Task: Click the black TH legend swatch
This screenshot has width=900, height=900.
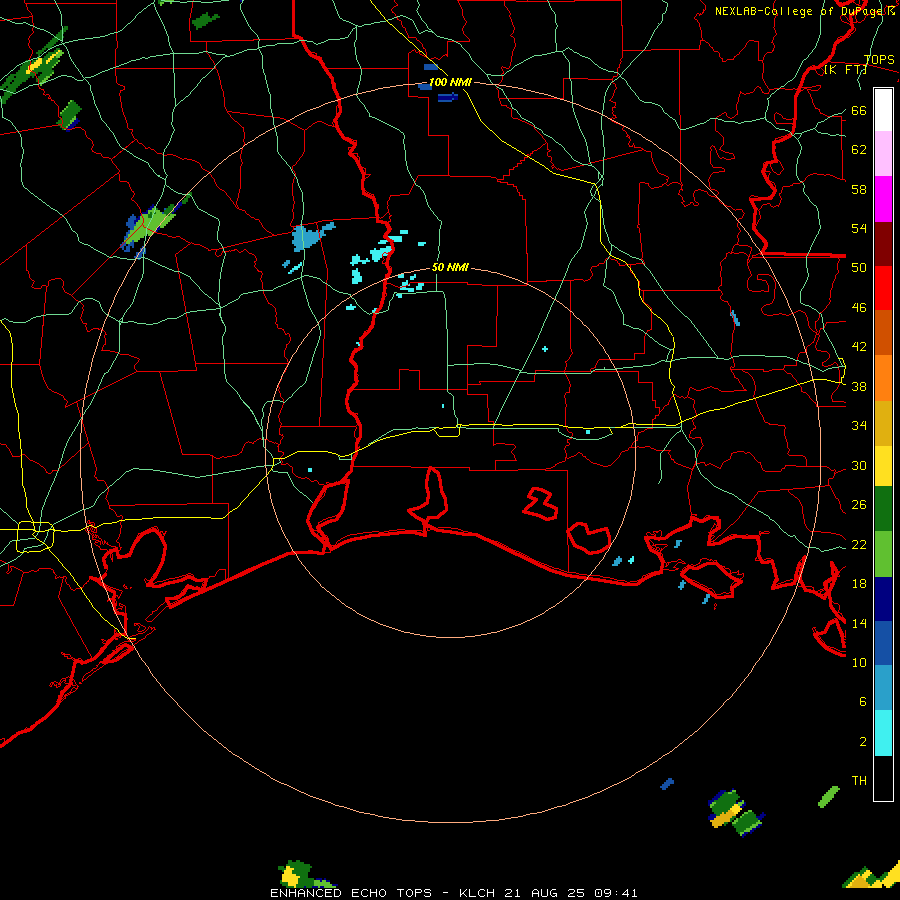Action: click(883, 778)
